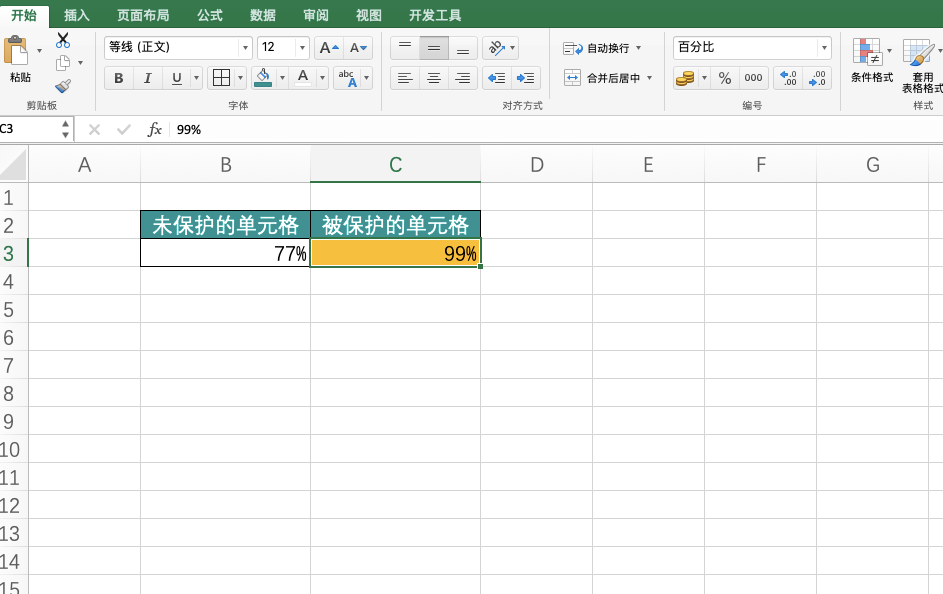Image resolution: width=943 pixels, height=594 pixels.
Task: Cancel entry with X icon
Action: (94, 129)
